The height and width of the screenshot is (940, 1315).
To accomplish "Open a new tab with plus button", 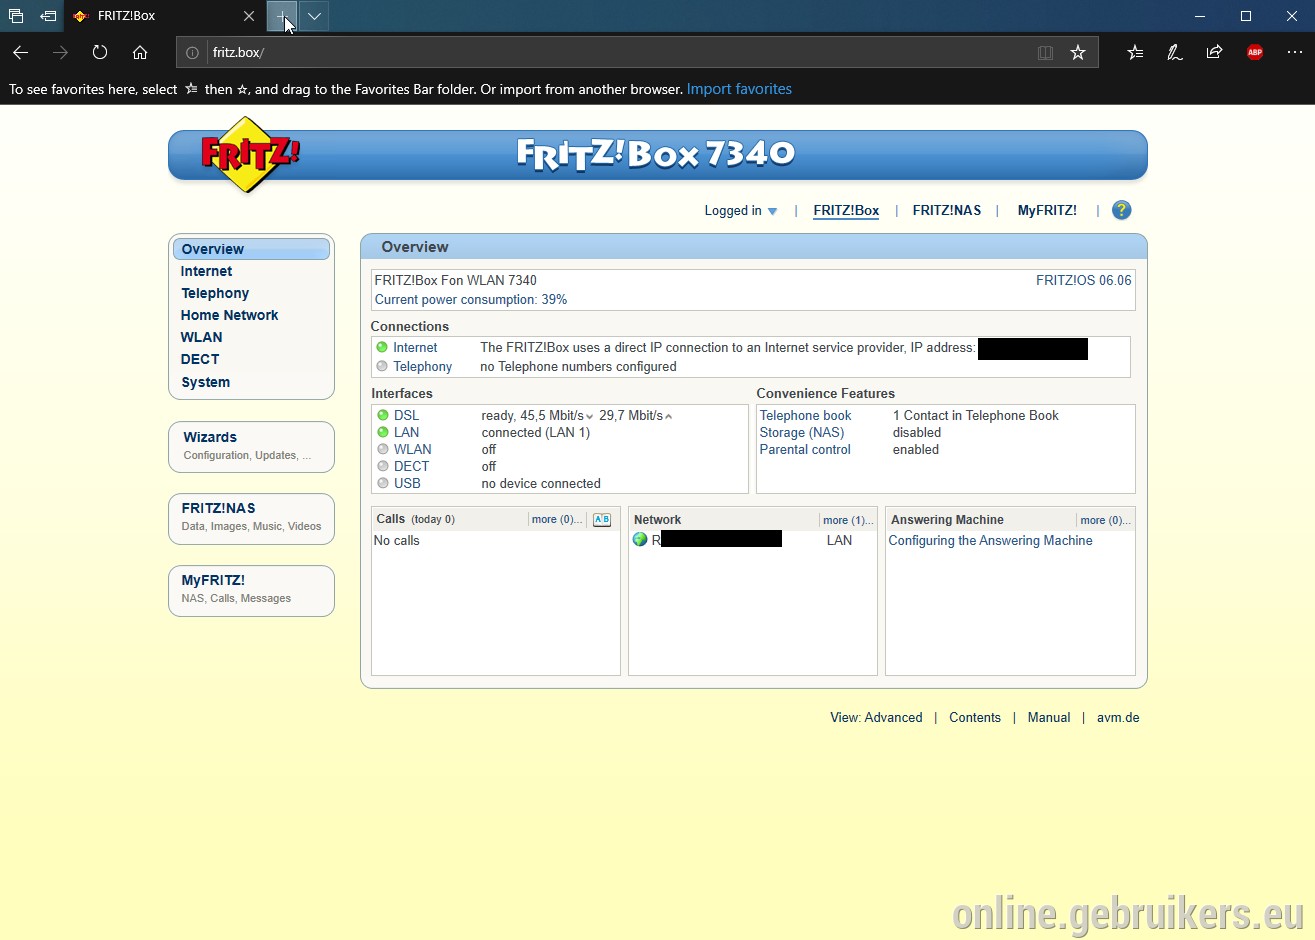I will pos(282,16).
